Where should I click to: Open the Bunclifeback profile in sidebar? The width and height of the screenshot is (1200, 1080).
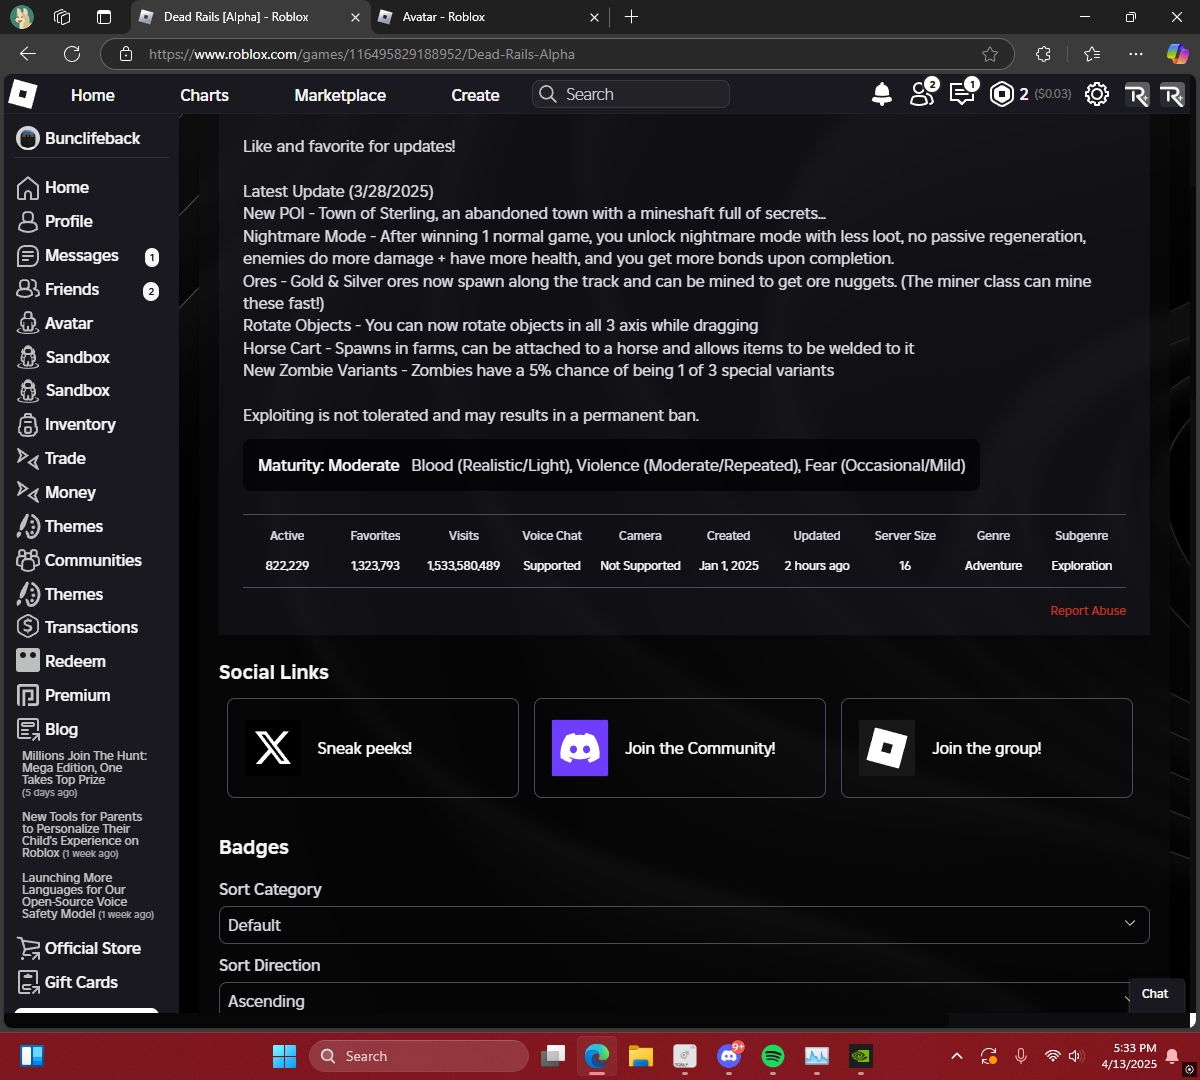click(78, 138)
